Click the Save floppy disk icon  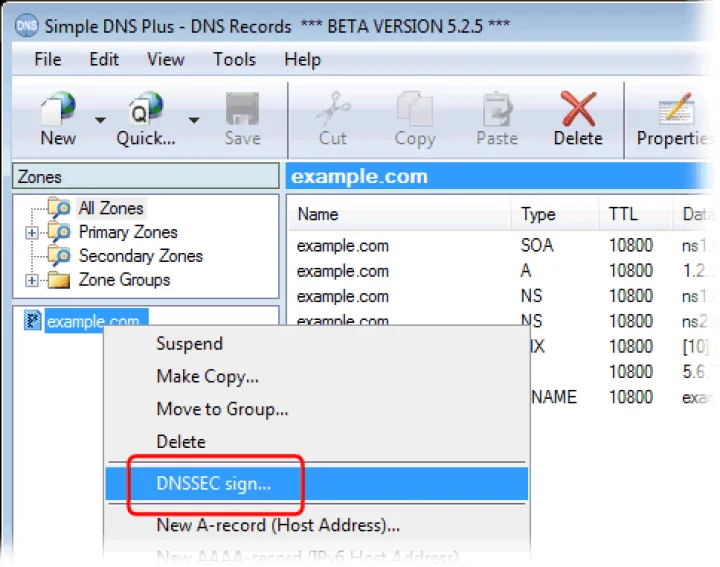click(x=242, y=108)
